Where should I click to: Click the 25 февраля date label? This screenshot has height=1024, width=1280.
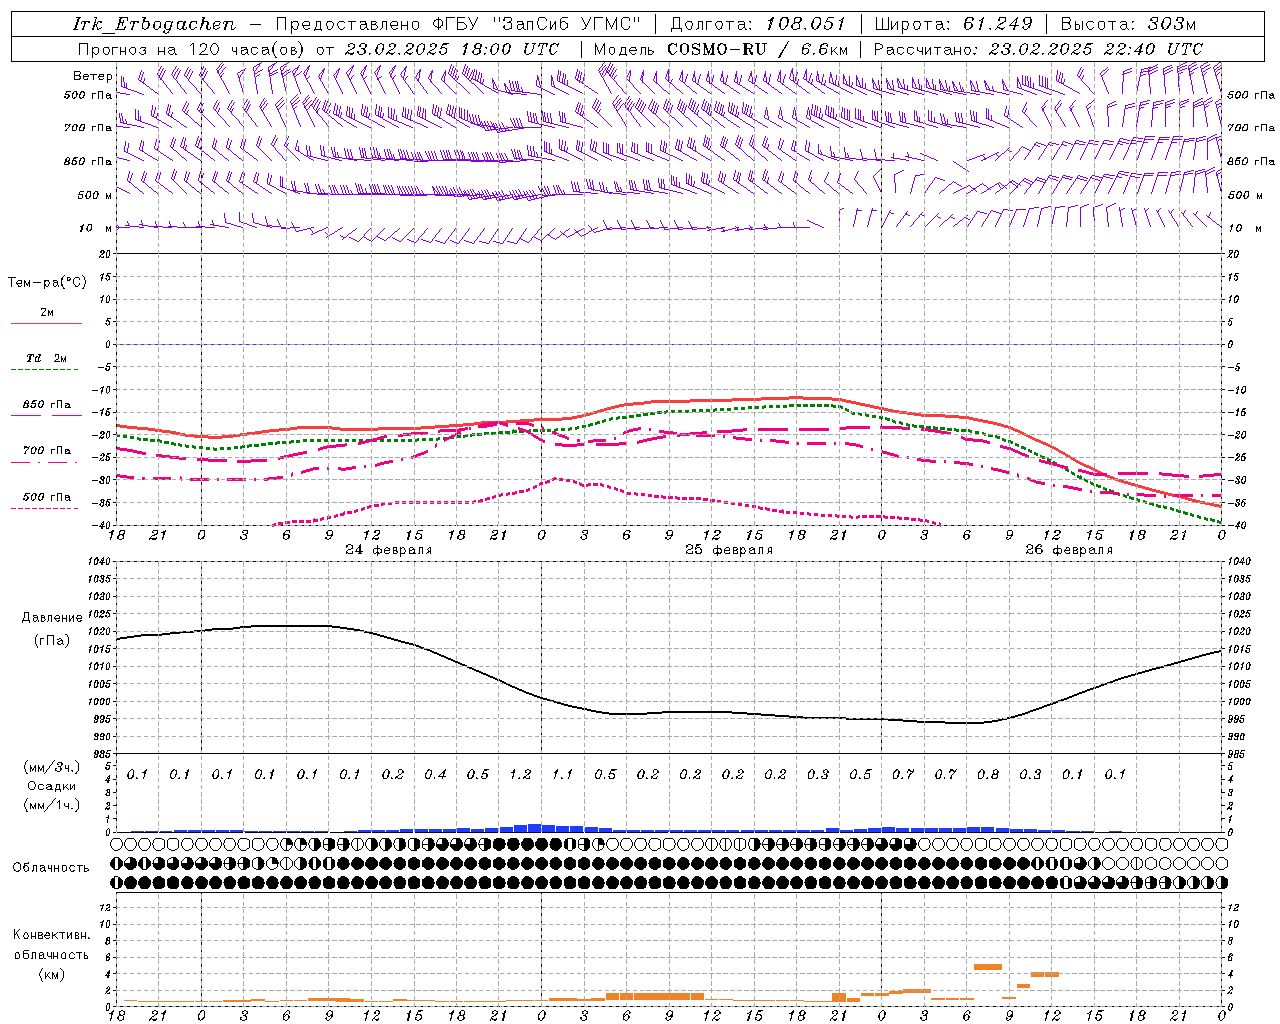[x=728, y=550]
